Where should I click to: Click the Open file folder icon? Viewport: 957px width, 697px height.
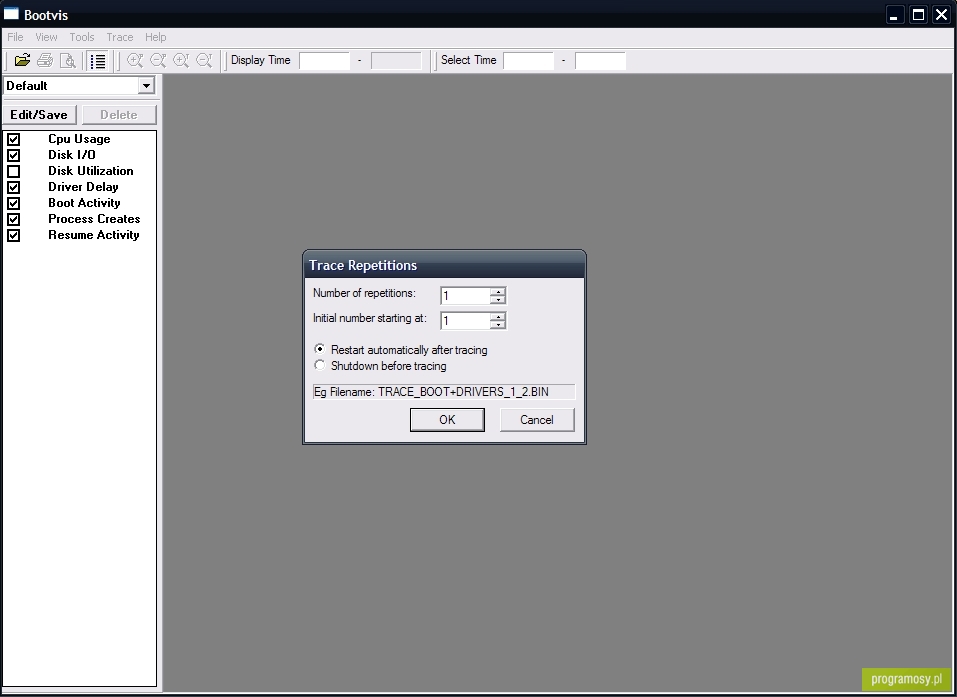[22, 60]
